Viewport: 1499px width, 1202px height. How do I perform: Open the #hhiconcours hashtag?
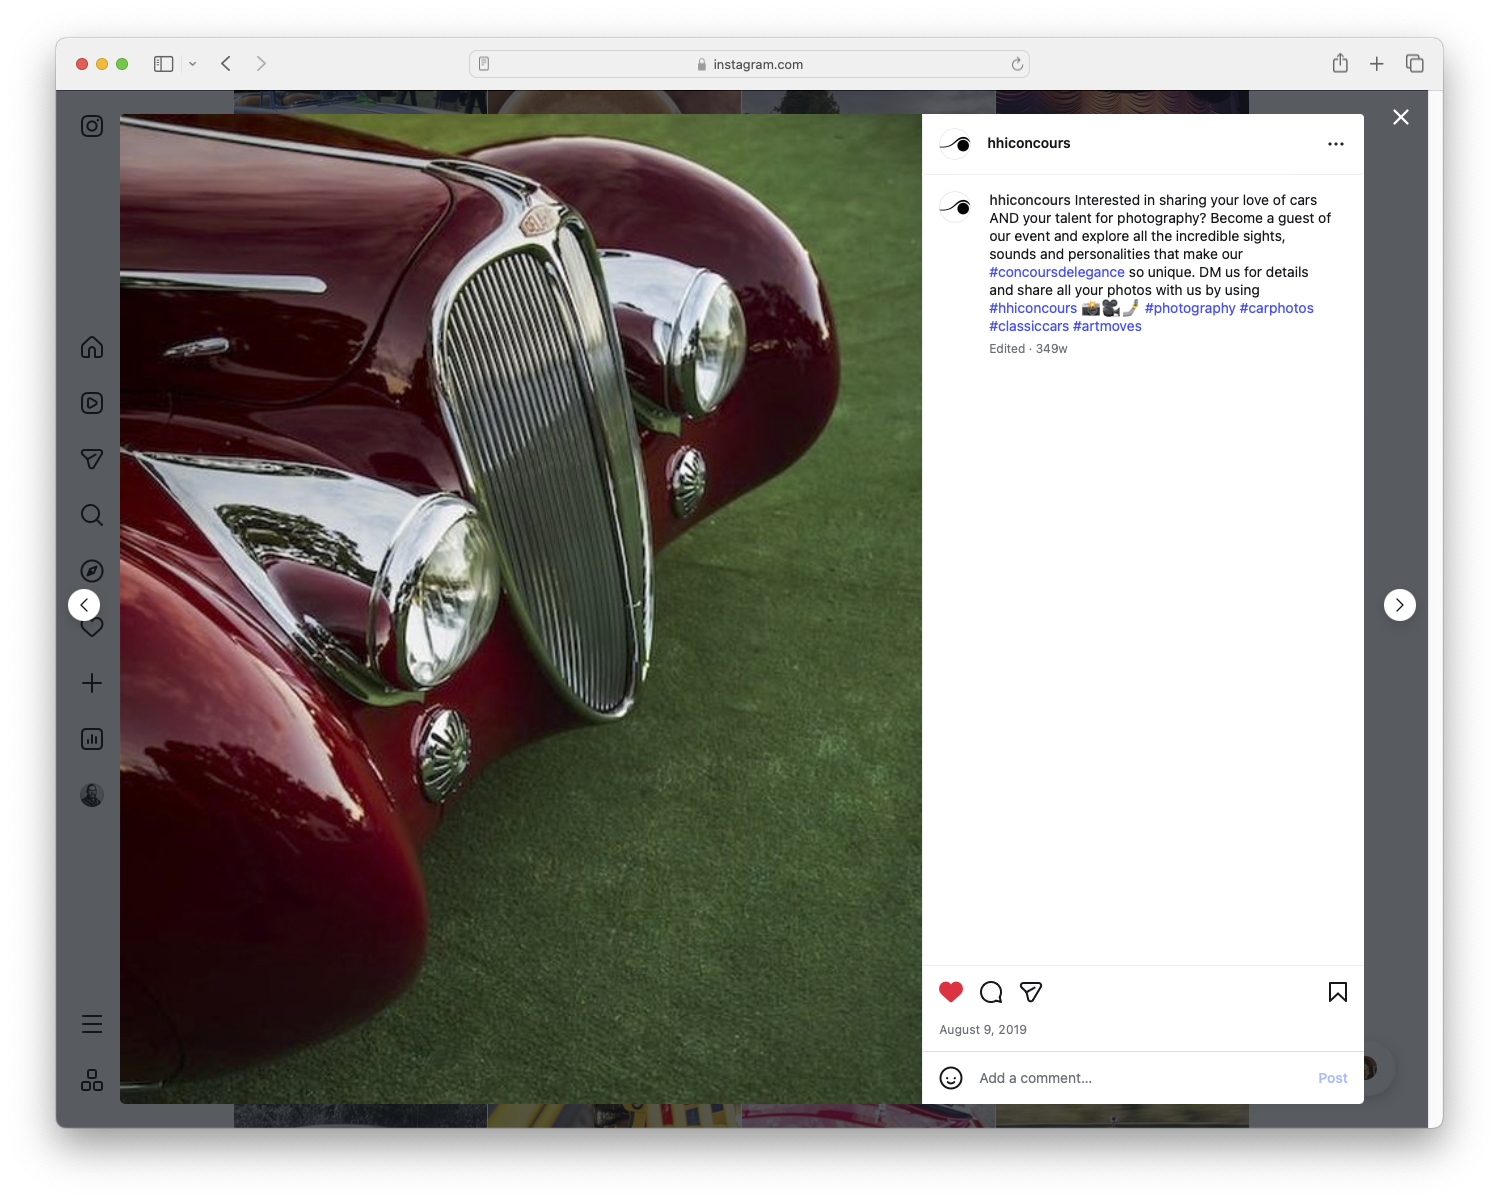pos(1033,308)
